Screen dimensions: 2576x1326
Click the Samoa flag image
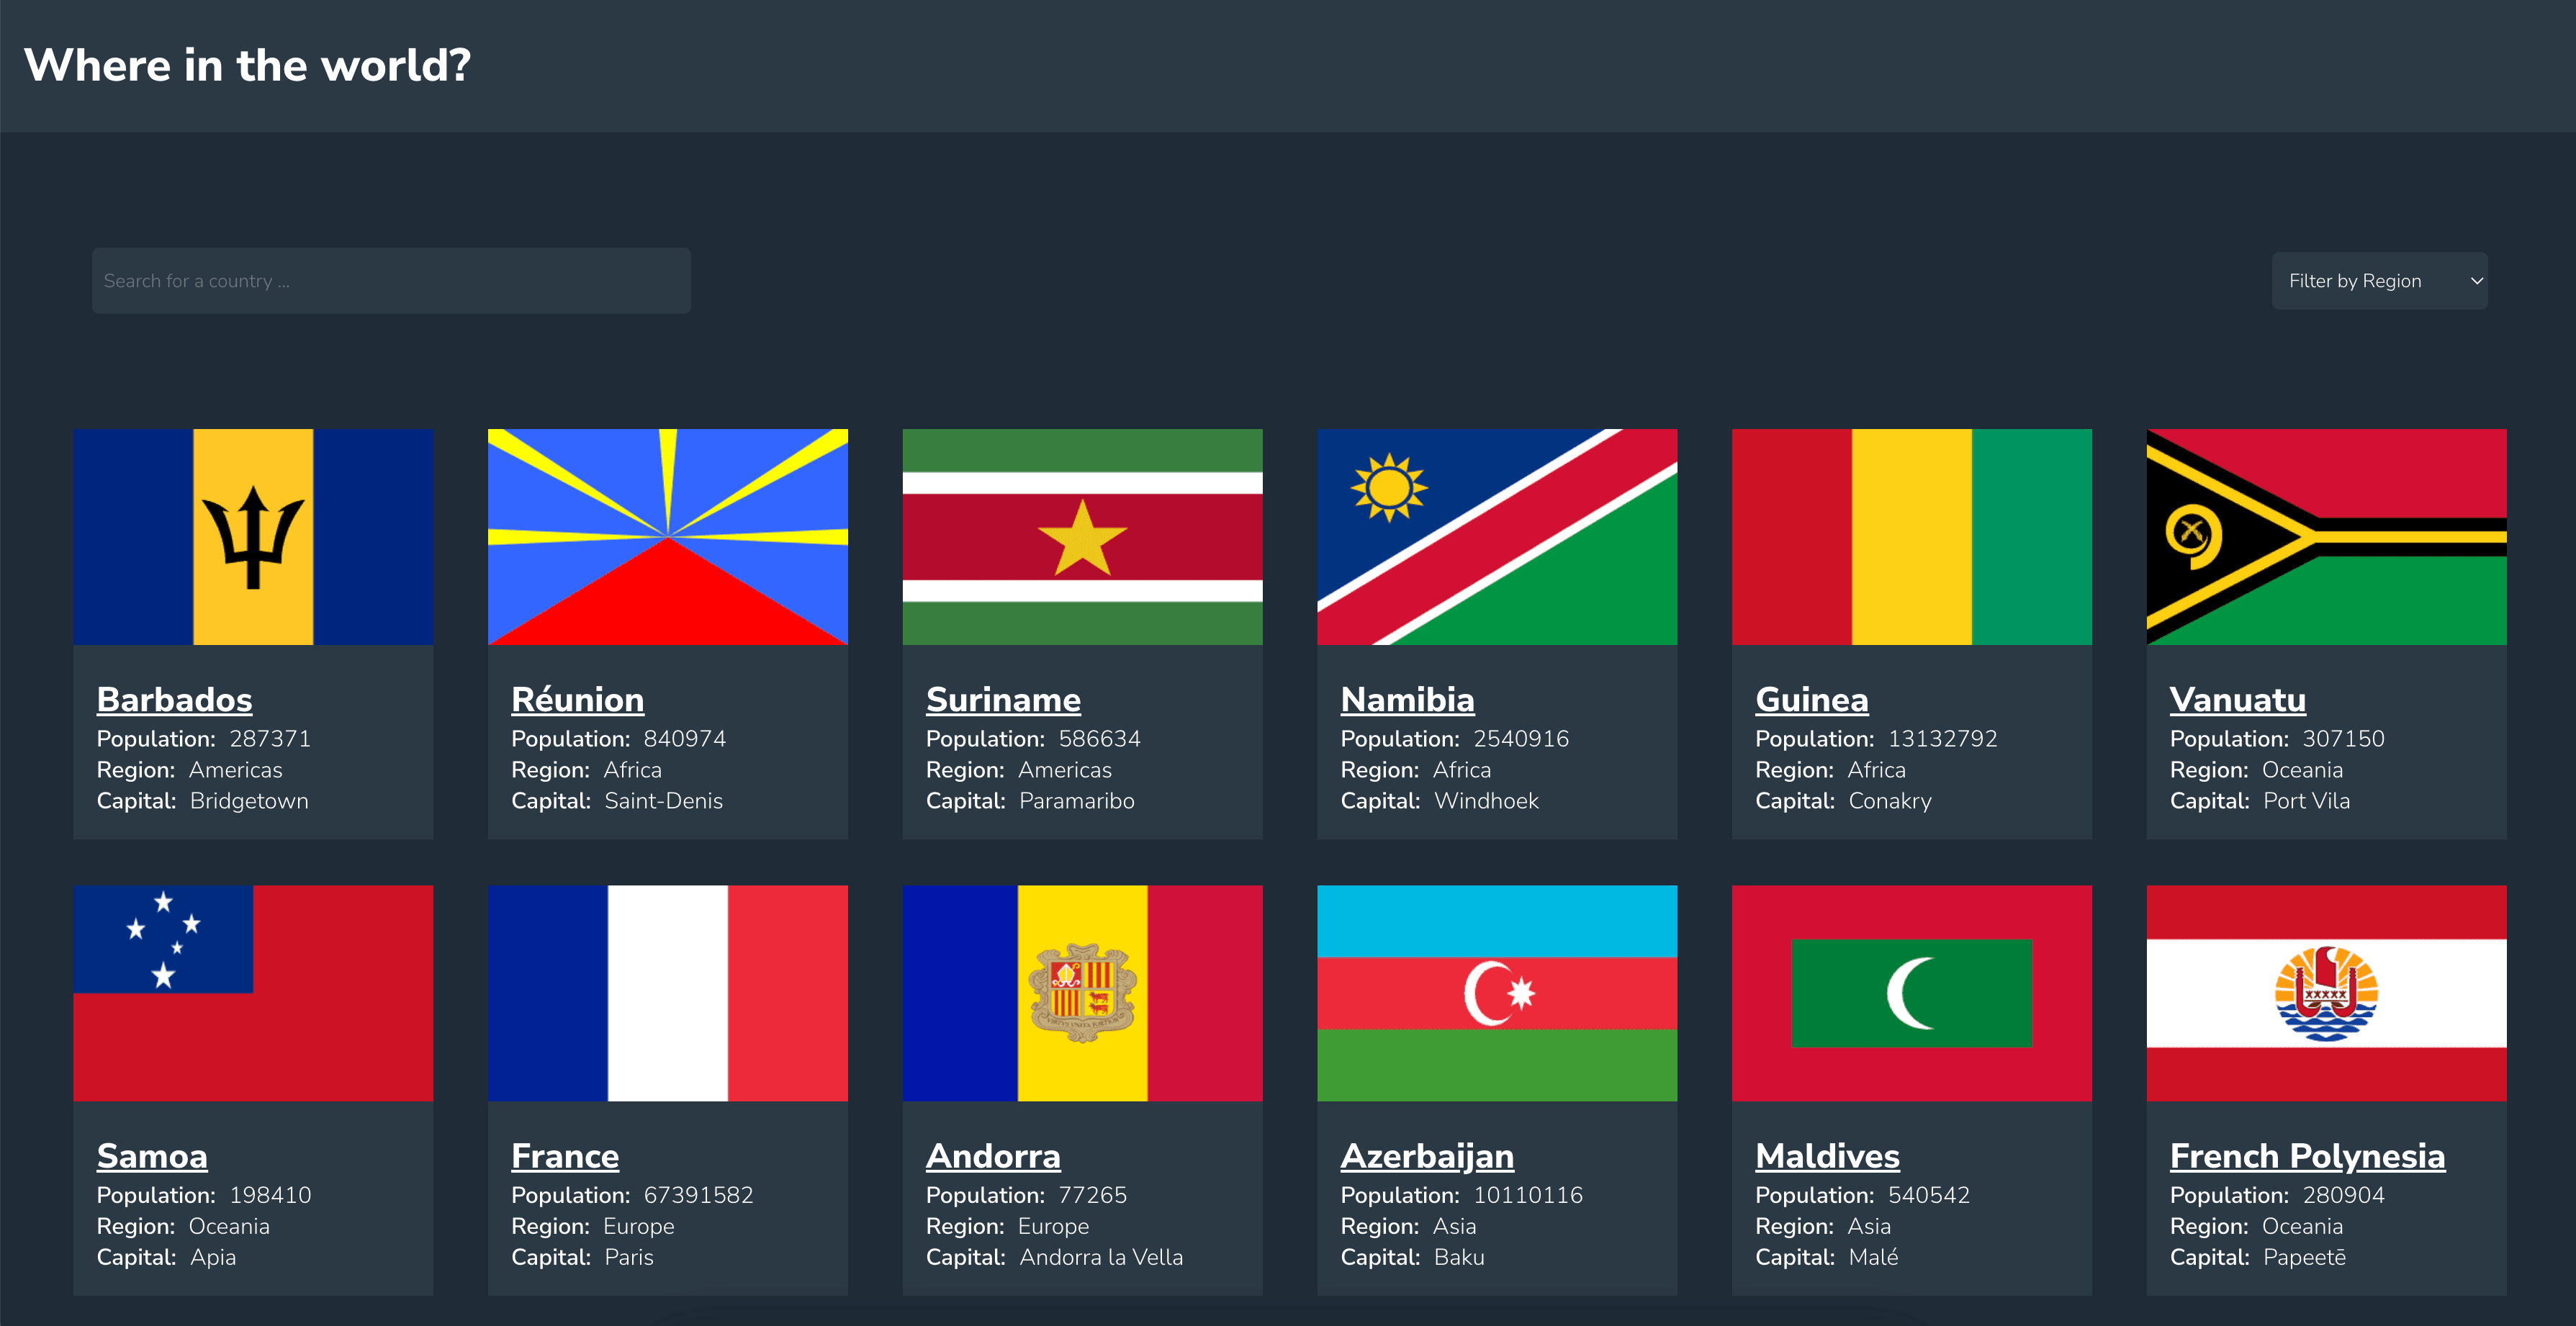tap(253, 993)
